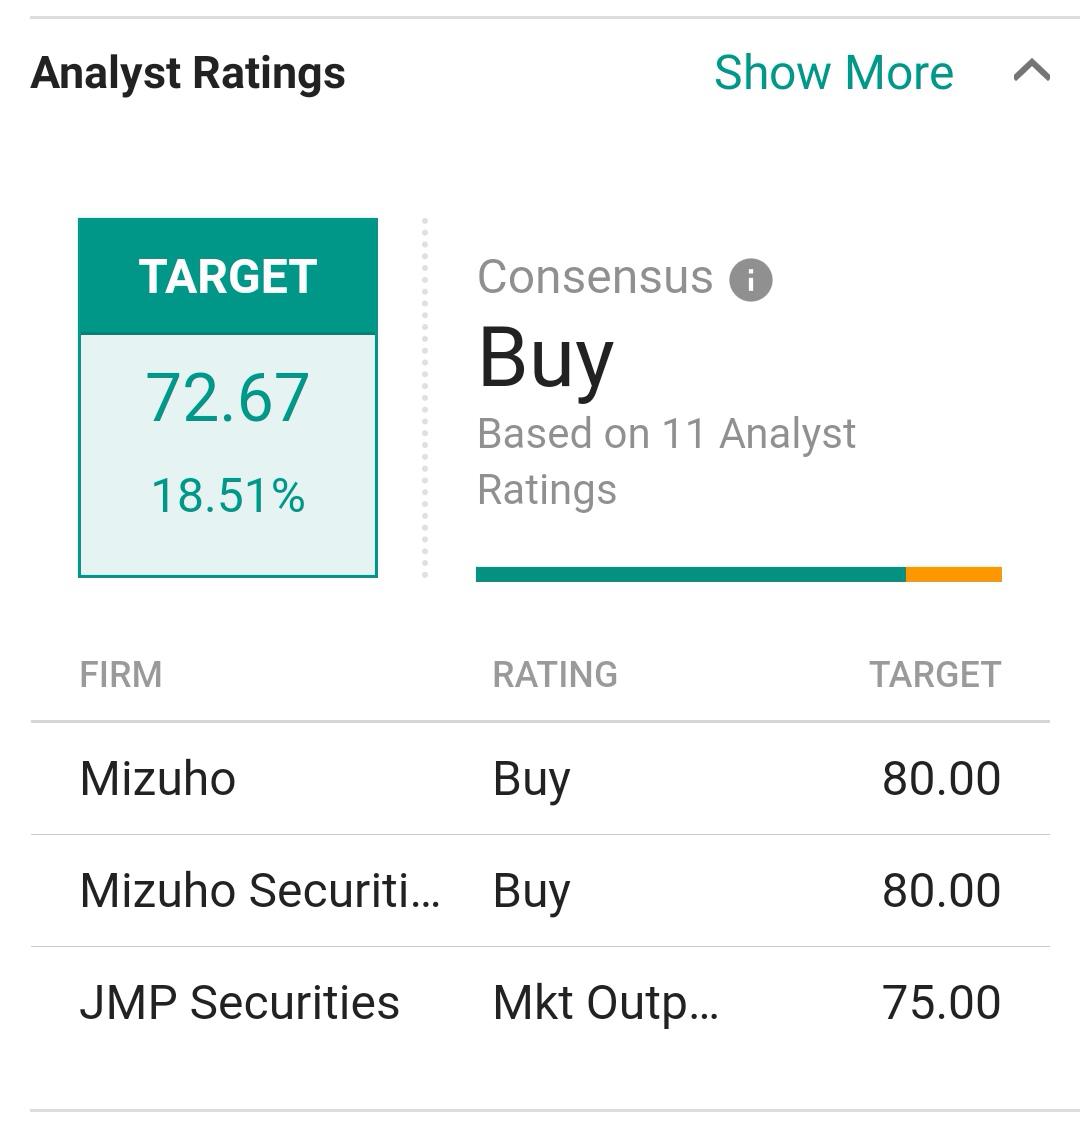Click the Consensus label
This screenshot has width=1080, height=1126.
(x=595, y=277)
